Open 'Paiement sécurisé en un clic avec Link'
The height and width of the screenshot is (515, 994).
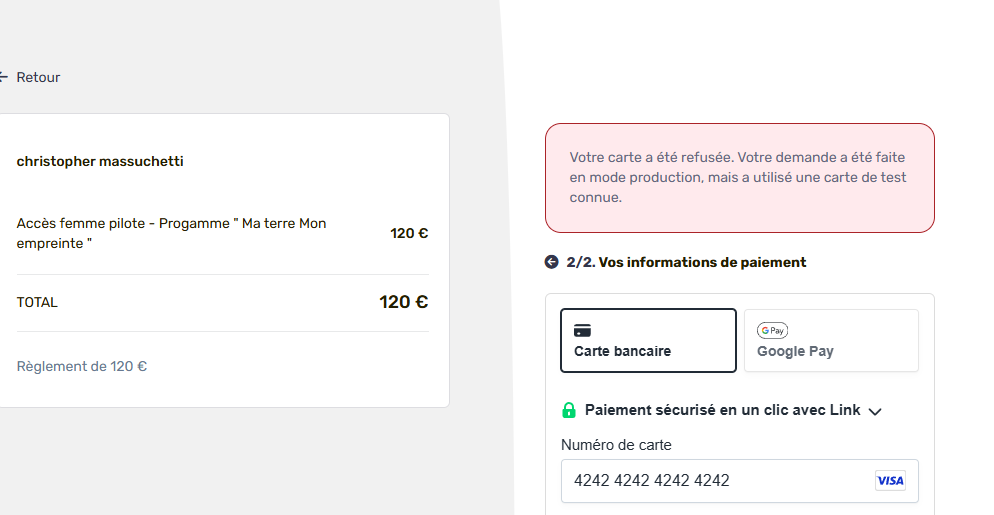pyautogui.click(x=722, y=410)
